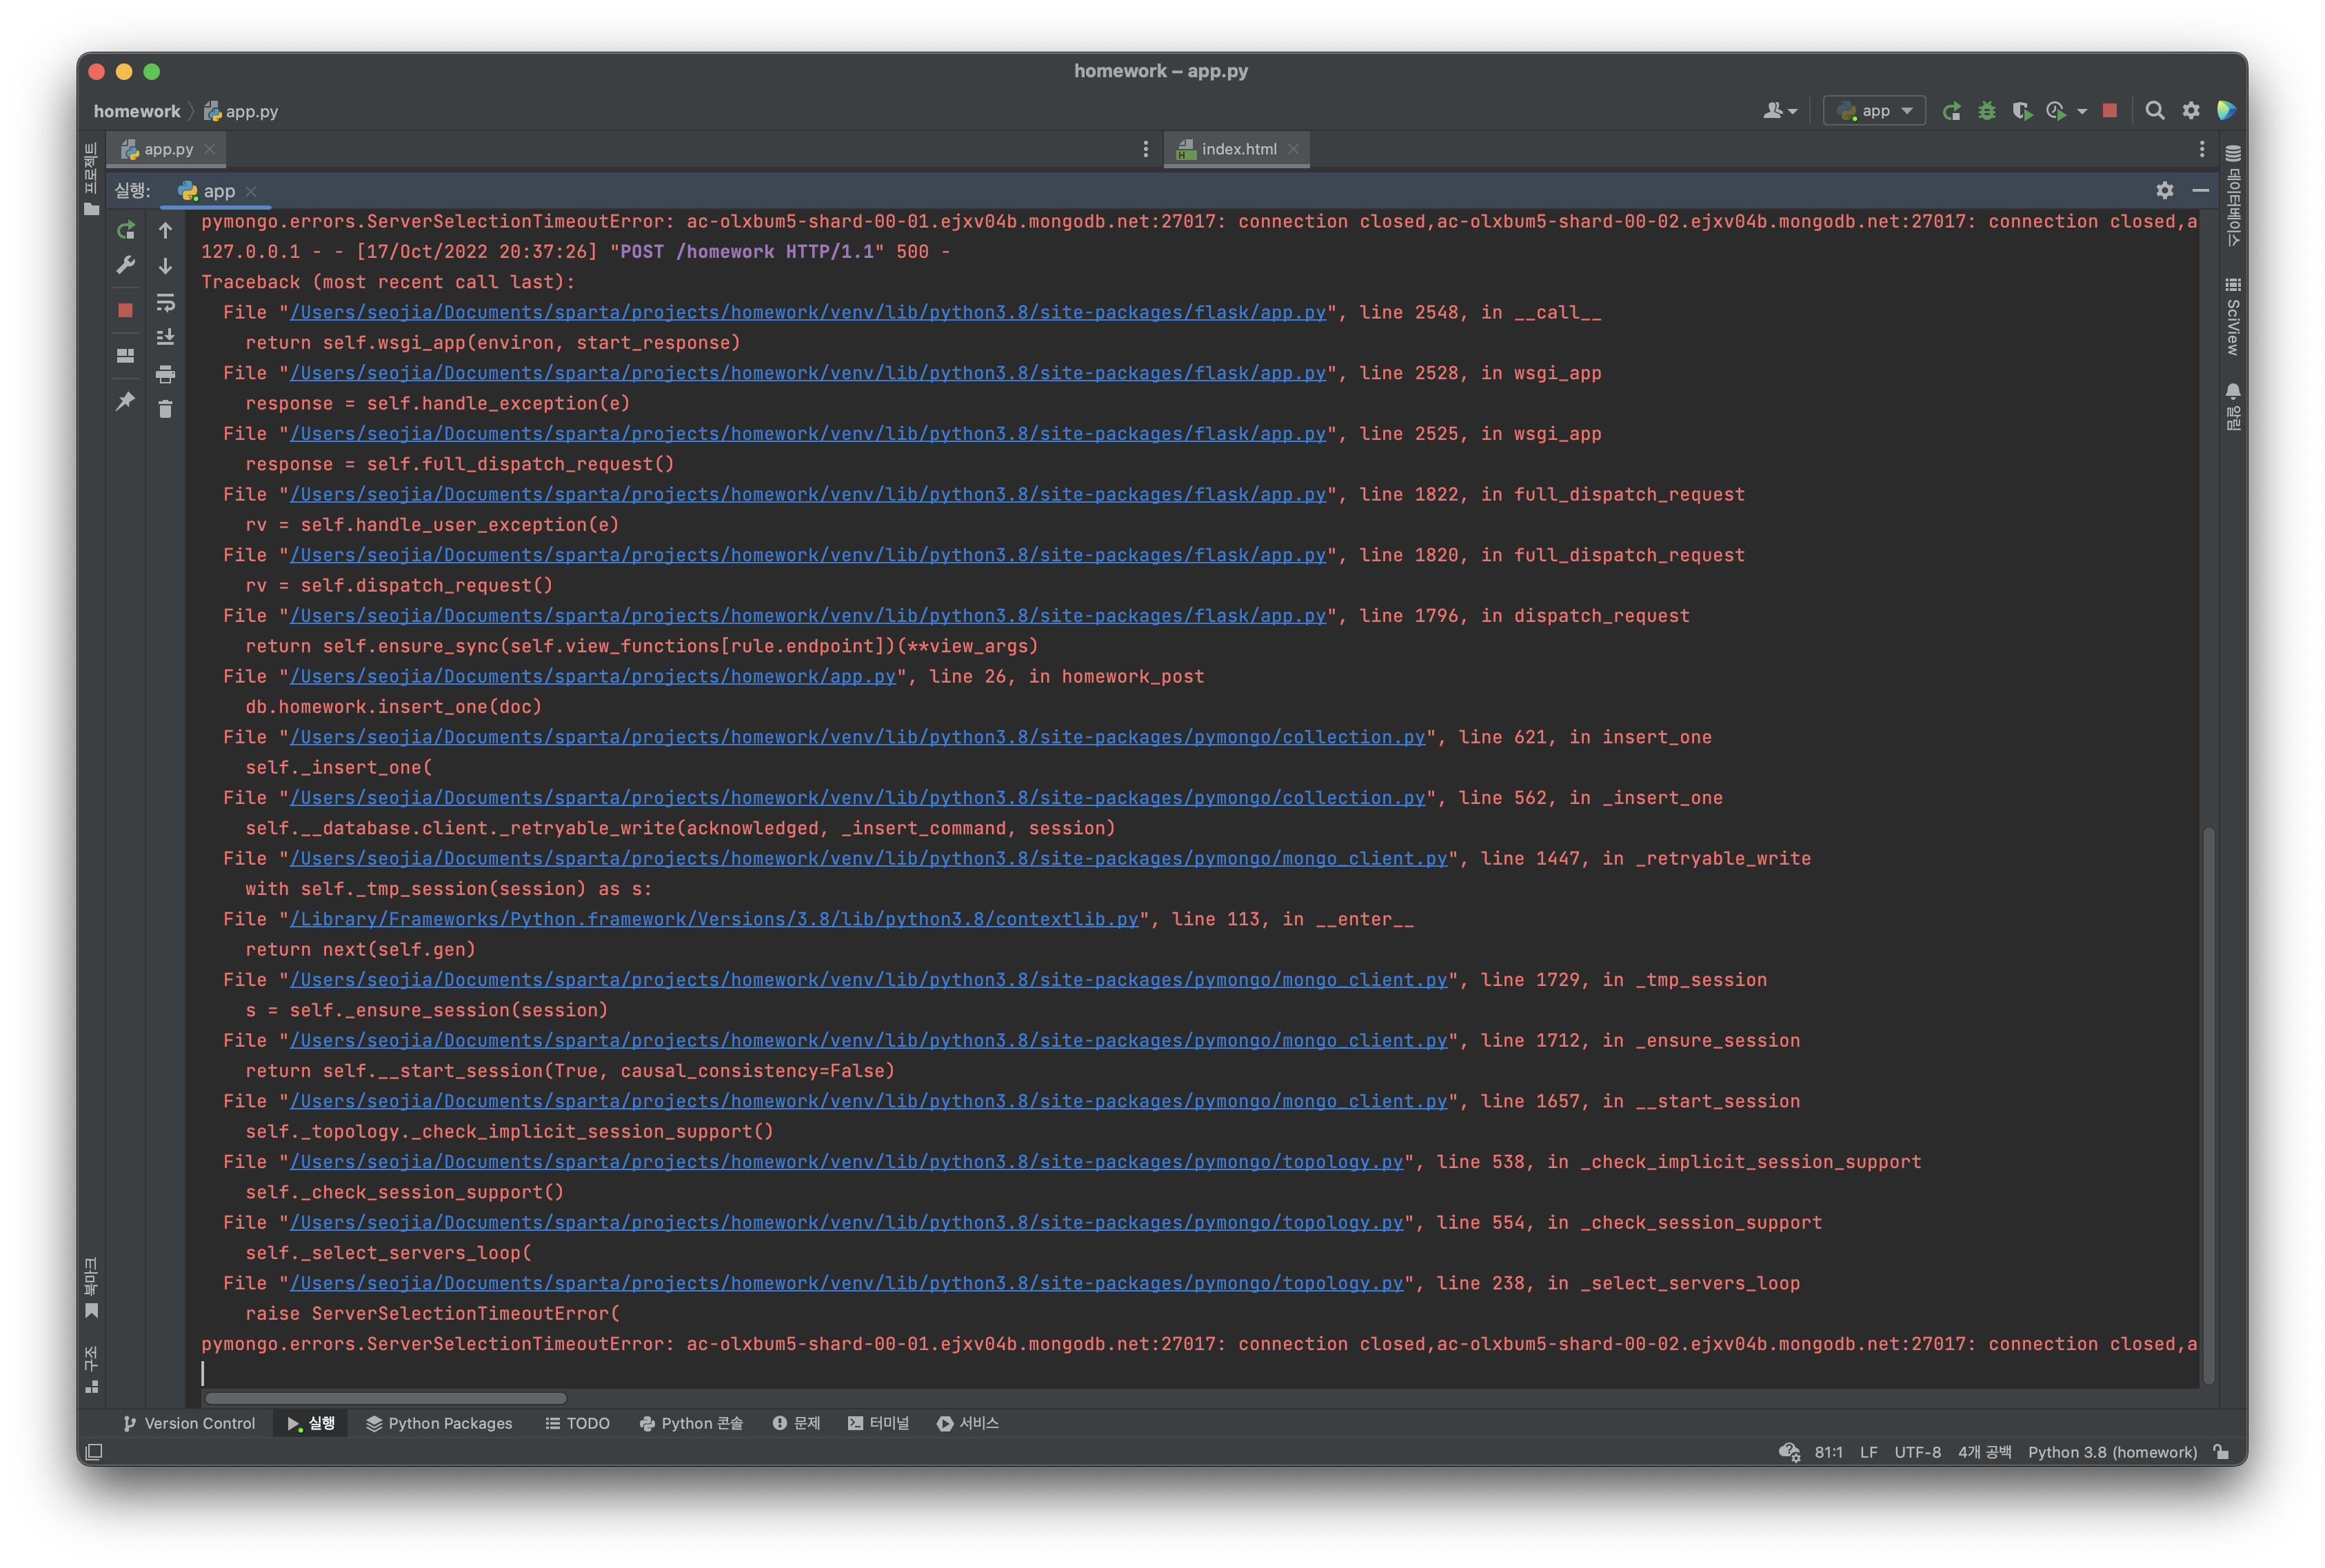Change file encoding UTF-8
This screenshot has height=1568, width=2325.
coord(1917,1452)
